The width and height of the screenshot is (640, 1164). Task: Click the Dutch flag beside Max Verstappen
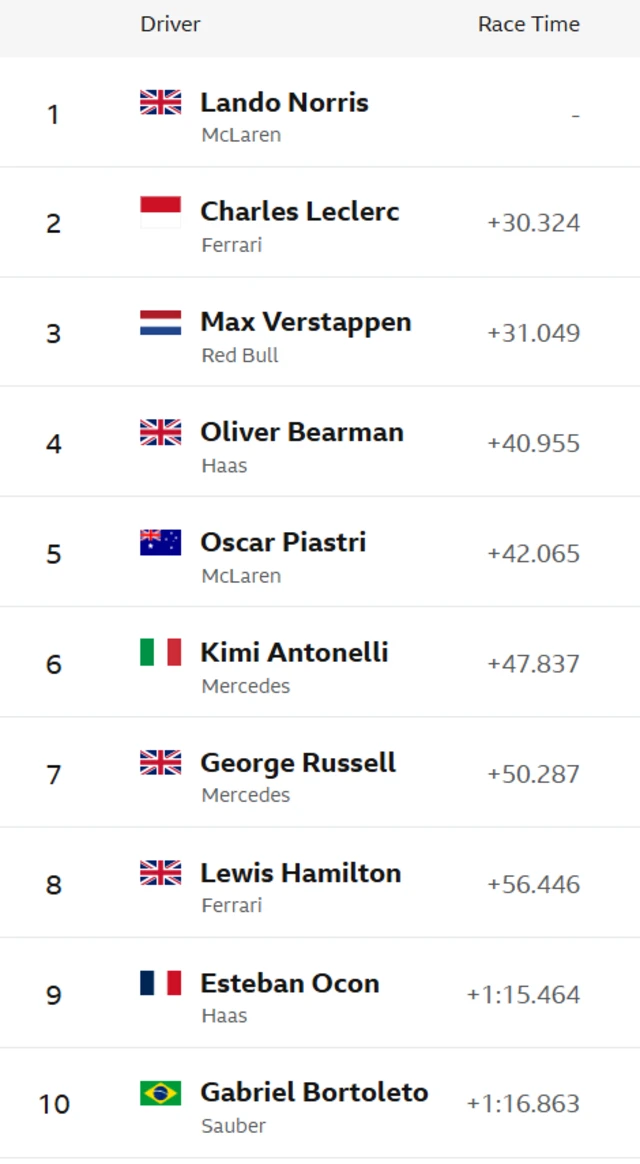[x=160, y=322]
